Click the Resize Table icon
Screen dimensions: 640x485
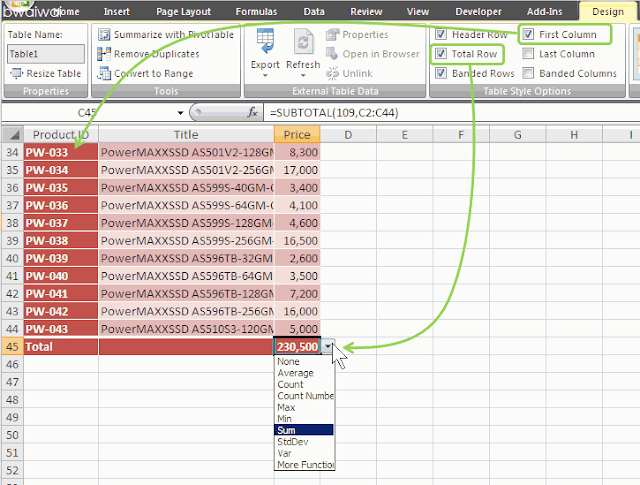16,73
